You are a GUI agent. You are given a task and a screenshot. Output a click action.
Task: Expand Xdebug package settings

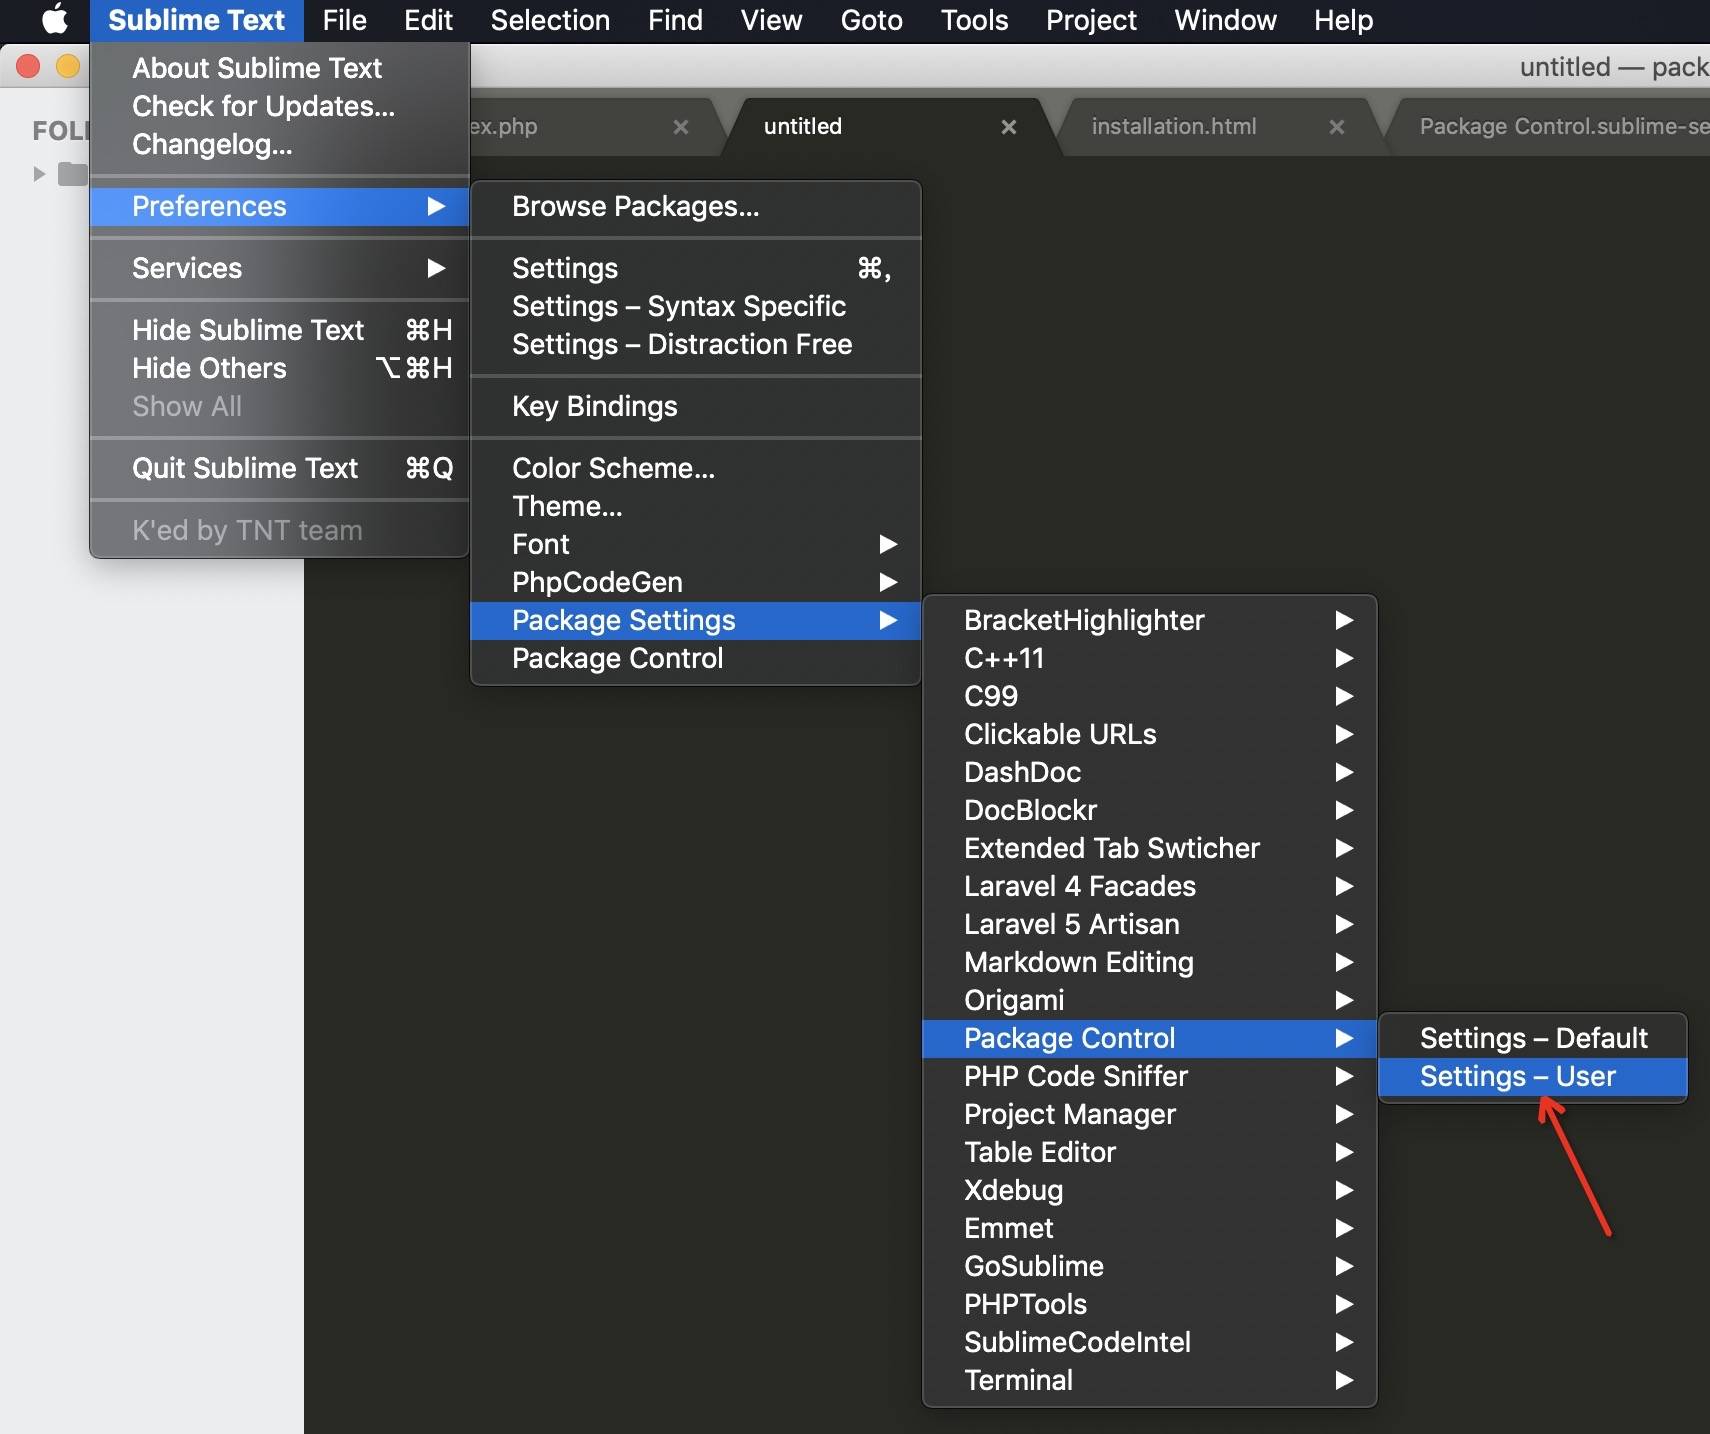point(1149,1190)
